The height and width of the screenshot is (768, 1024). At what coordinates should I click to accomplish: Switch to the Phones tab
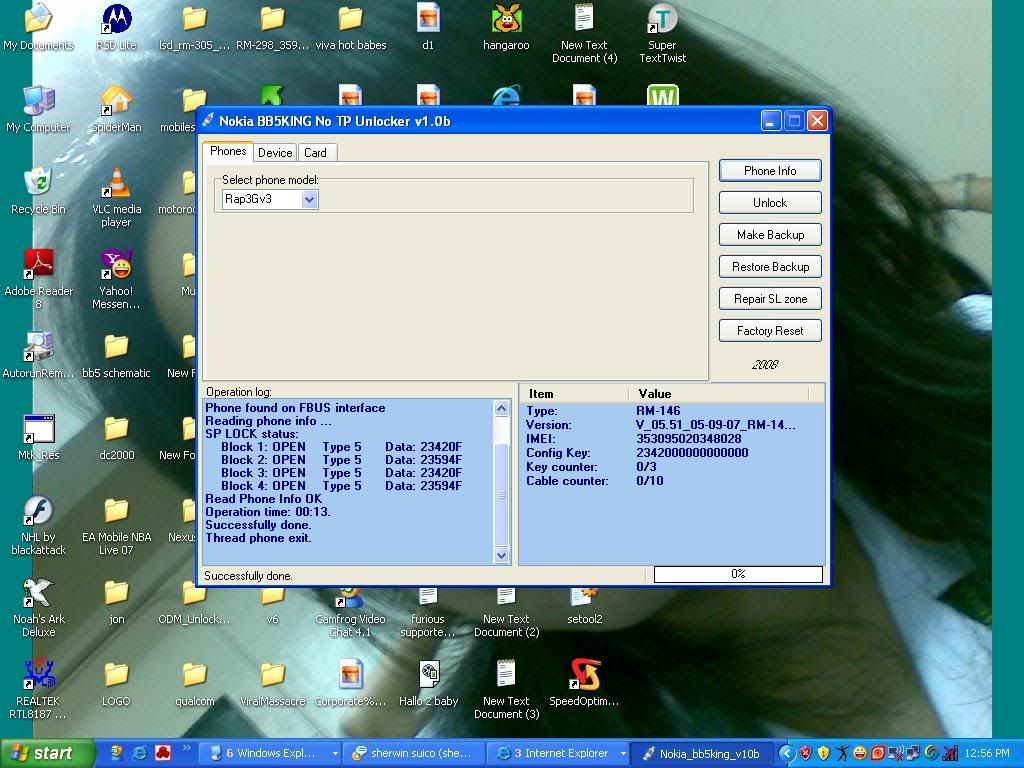(x=228, y=152)
